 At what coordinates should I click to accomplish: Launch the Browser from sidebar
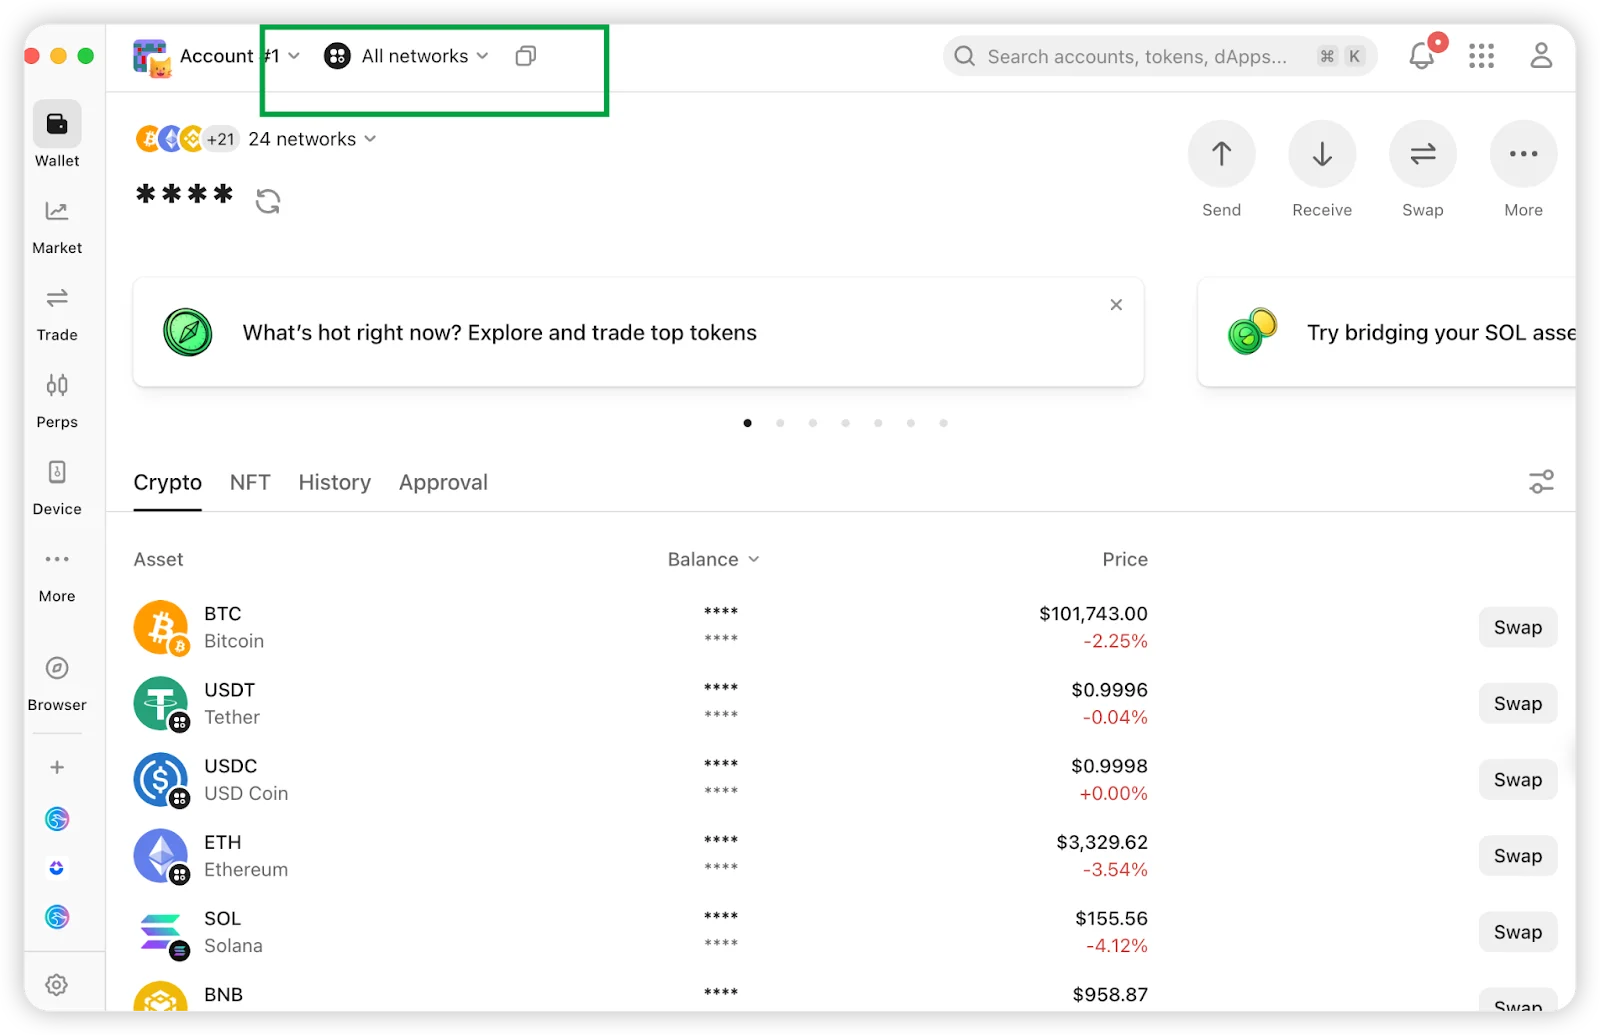click(57, 682)
